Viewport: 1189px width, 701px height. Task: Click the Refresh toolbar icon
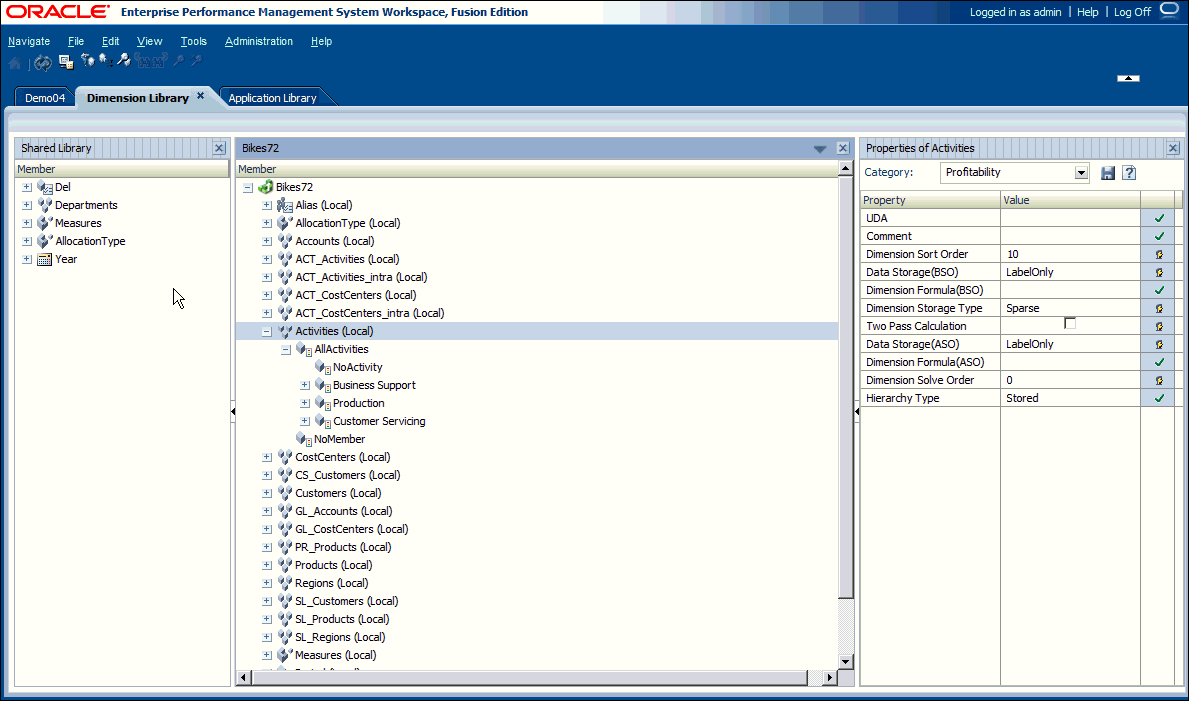tap(43, 63)
